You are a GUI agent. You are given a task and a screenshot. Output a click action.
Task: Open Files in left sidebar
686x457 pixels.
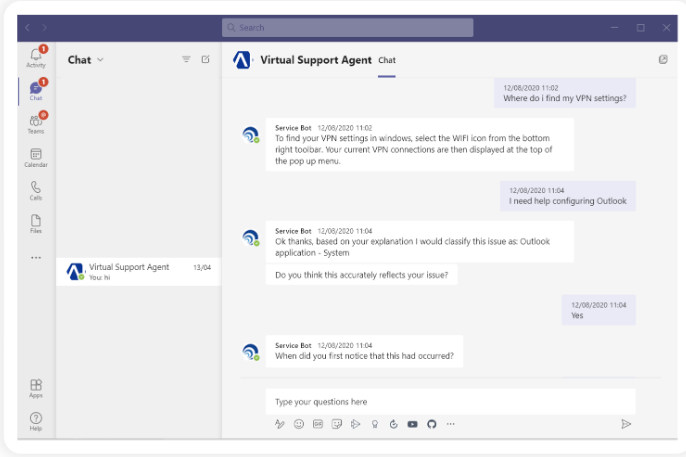[36, 223]
